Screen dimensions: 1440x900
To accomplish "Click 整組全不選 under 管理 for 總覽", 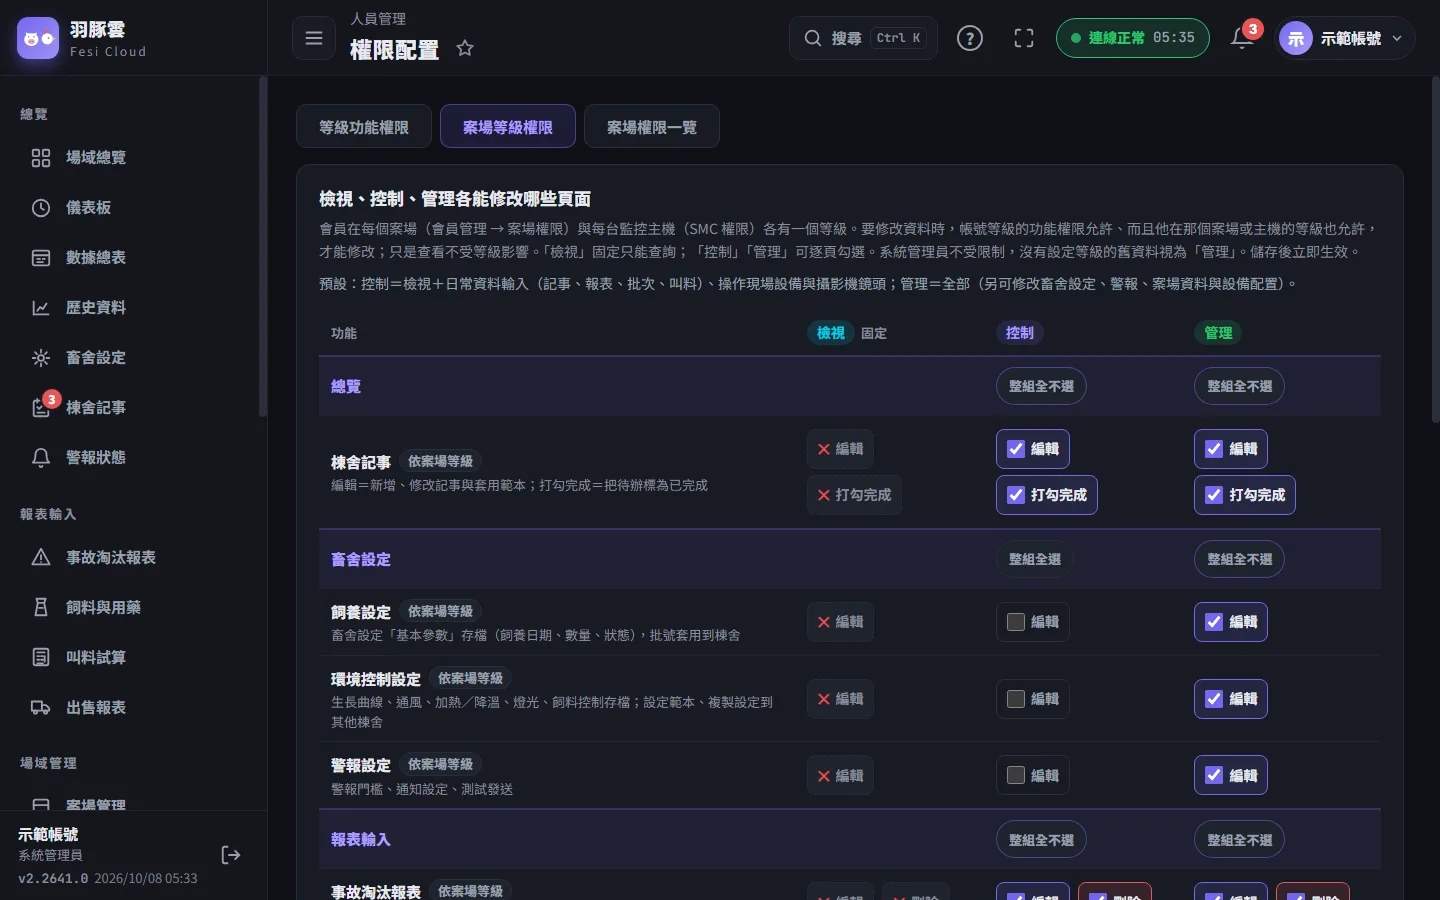I will point(1239,386).
